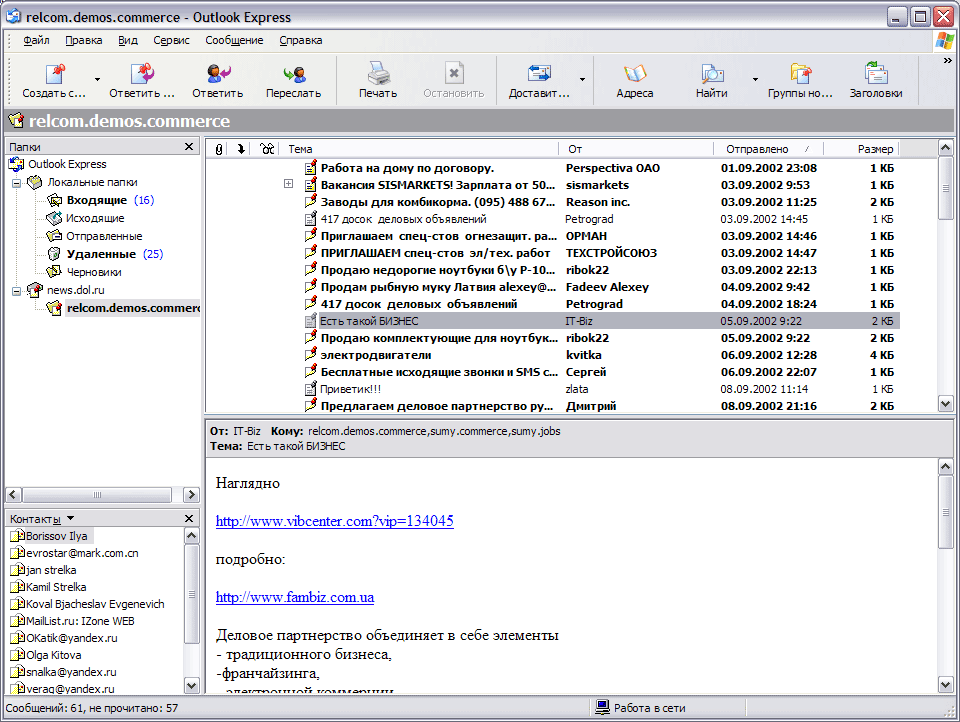Select contact Koval Bjacheslav Evgenevich
The height and width of the screenshot is (722, 960).
[95, 604]
